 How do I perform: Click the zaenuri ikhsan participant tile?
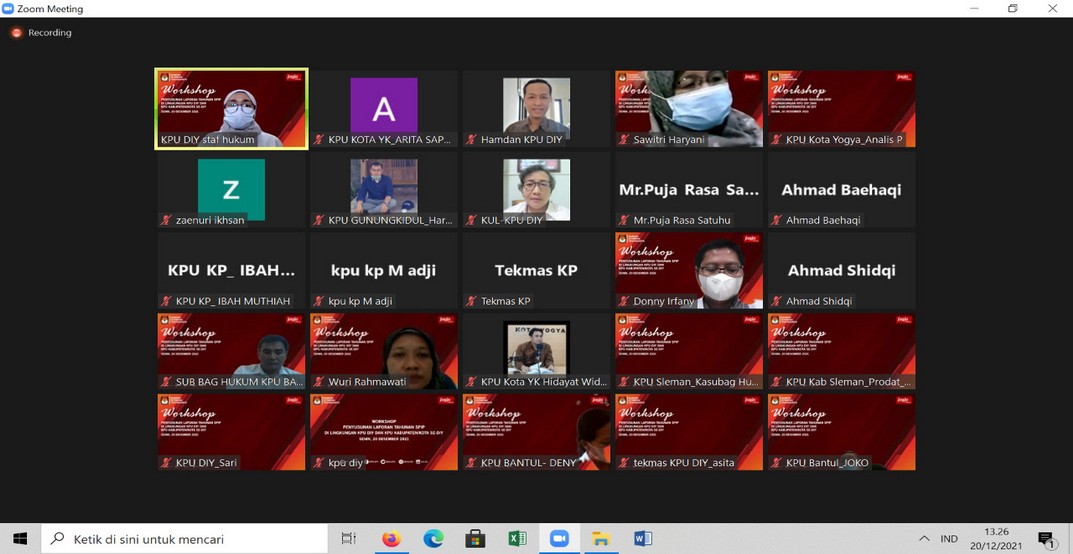pyautogui.click(x=231, y=189)
